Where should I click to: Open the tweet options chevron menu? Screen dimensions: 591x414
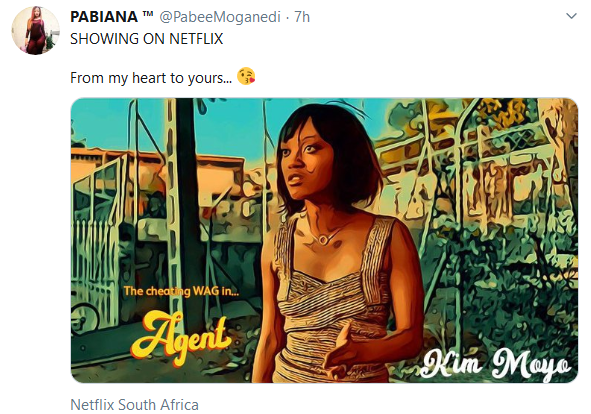coord(571,16)
